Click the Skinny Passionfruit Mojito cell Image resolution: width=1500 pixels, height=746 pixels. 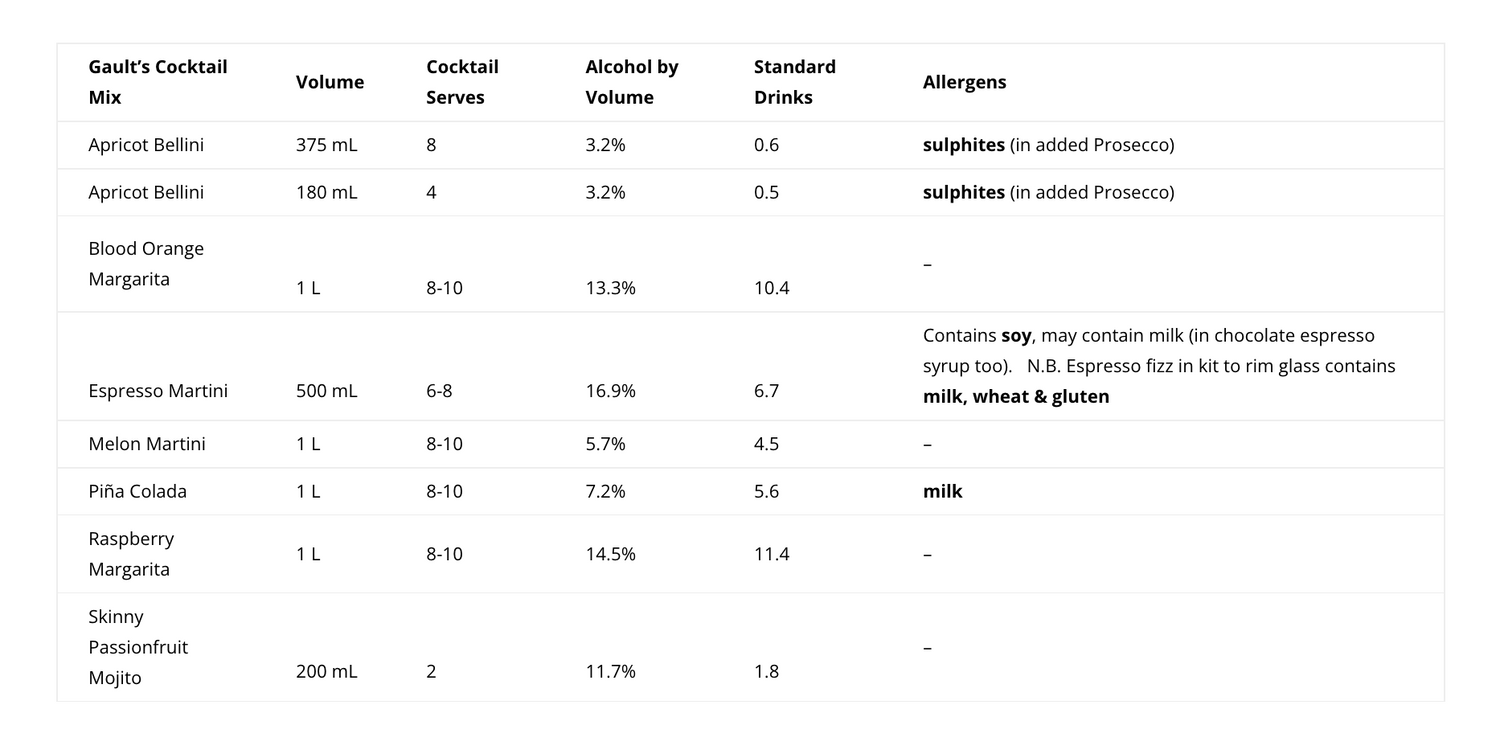(x=138, y=647)
